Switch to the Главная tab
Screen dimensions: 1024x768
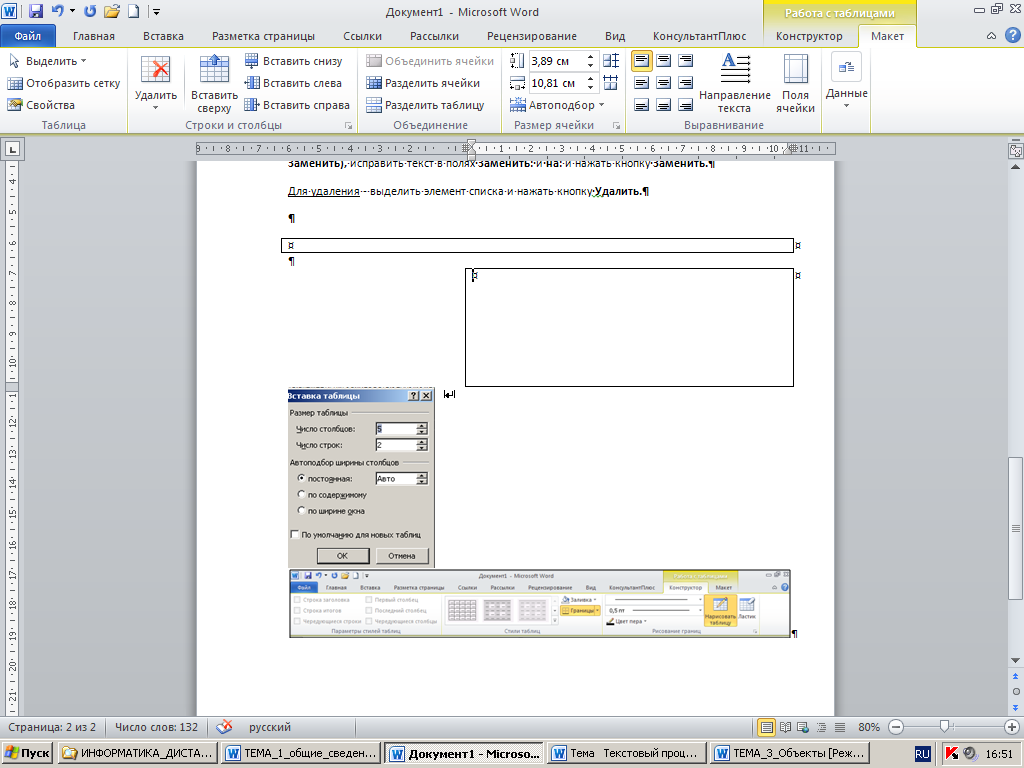pos(93,36)
